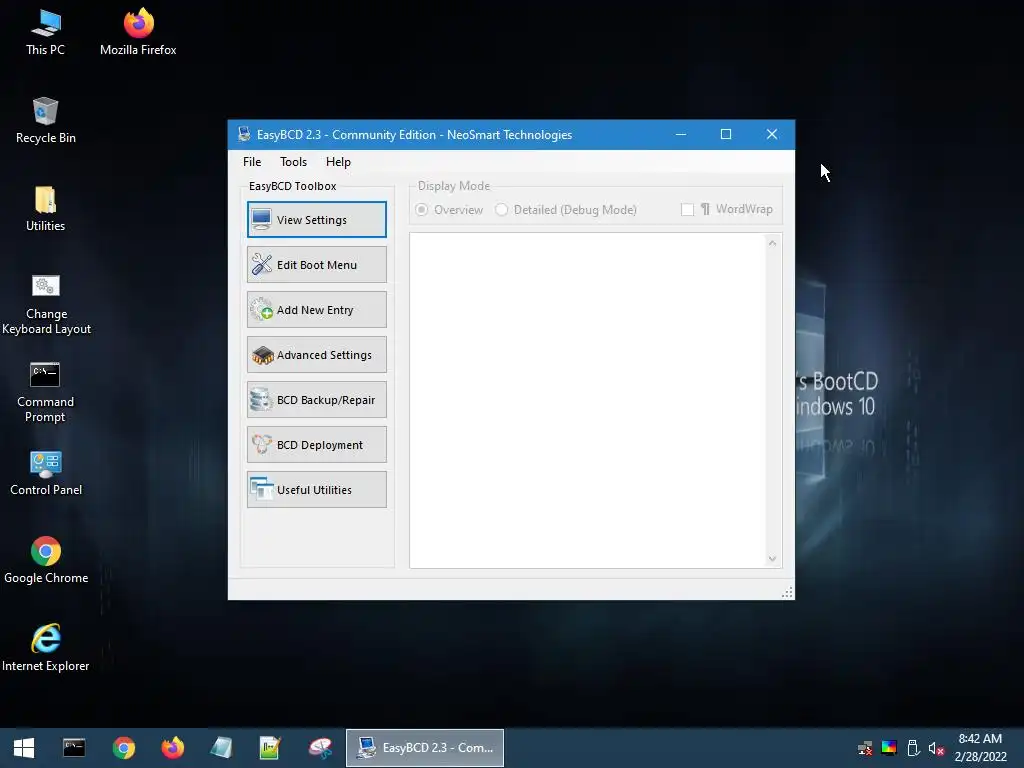The height and width of the screenshot is (768, 1024).
Task: Click the USB device tray icon
Action: 914,748
